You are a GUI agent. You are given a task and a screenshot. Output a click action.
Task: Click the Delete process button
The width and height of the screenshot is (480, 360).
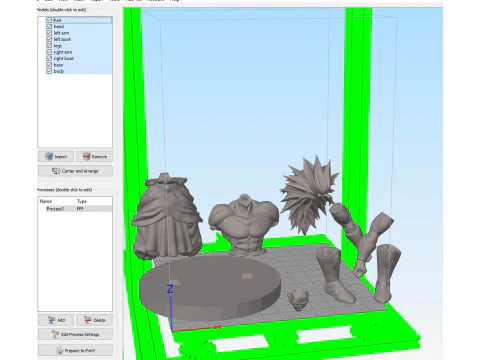point(94,320)
